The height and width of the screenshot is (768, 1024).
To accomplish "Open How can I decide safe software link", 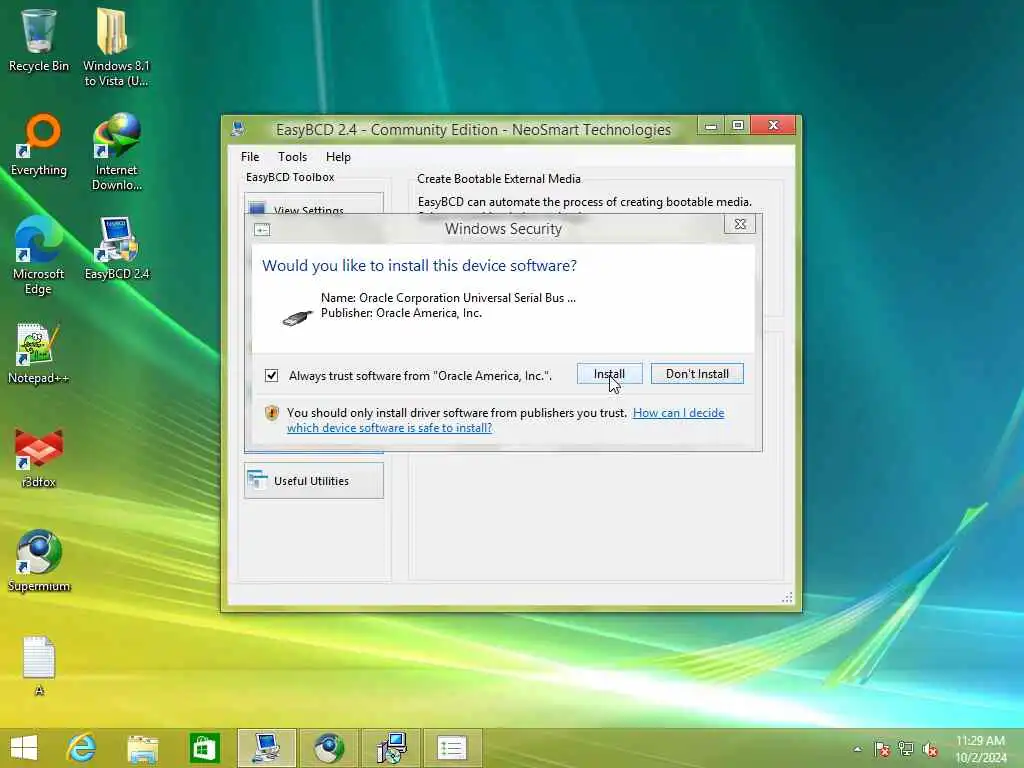I will click(505, 420).
